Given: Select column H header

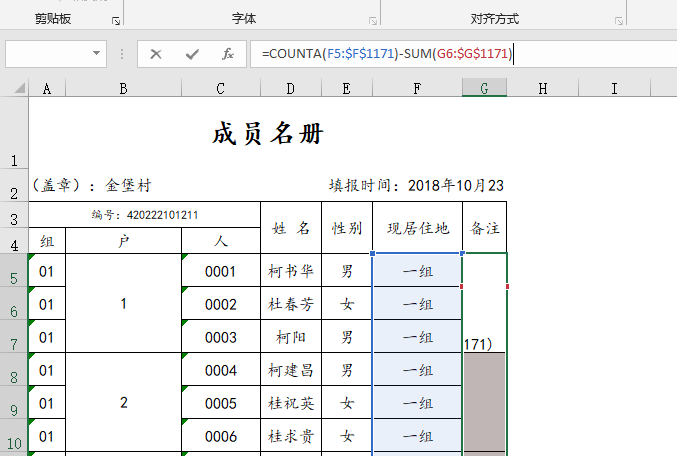Looking at the screenshot, I should pos(543,88).
